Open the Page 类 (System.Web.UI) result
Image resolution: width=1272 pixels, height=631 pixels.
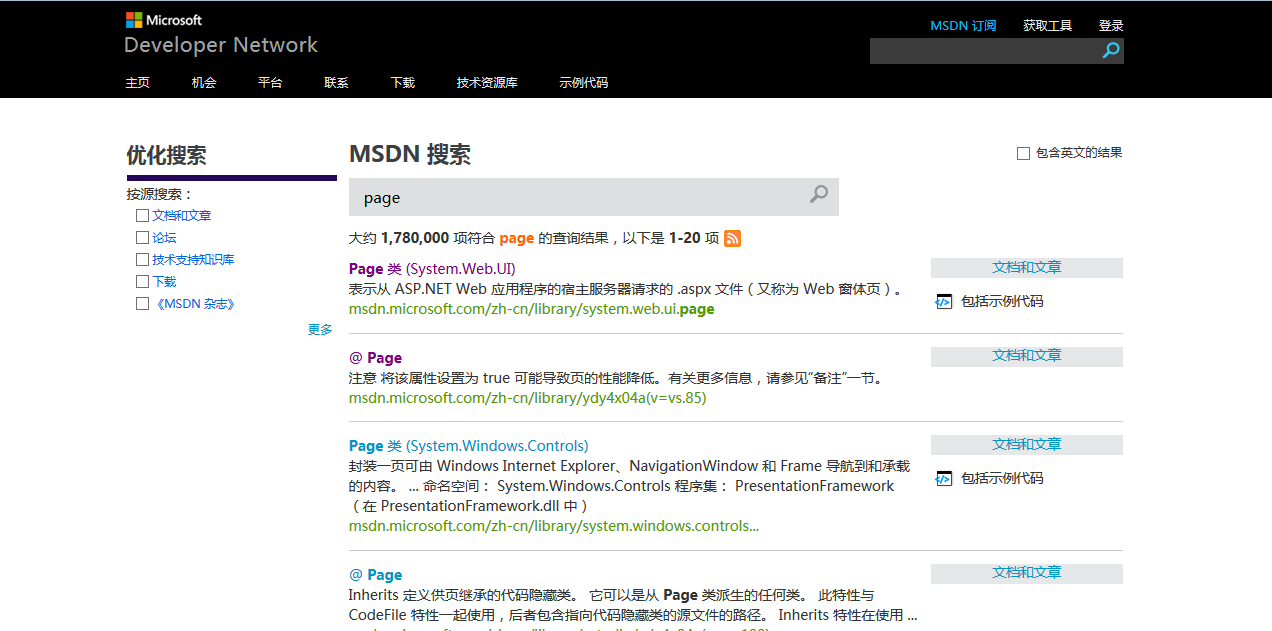pyautogui.click(x=432, y=269)
